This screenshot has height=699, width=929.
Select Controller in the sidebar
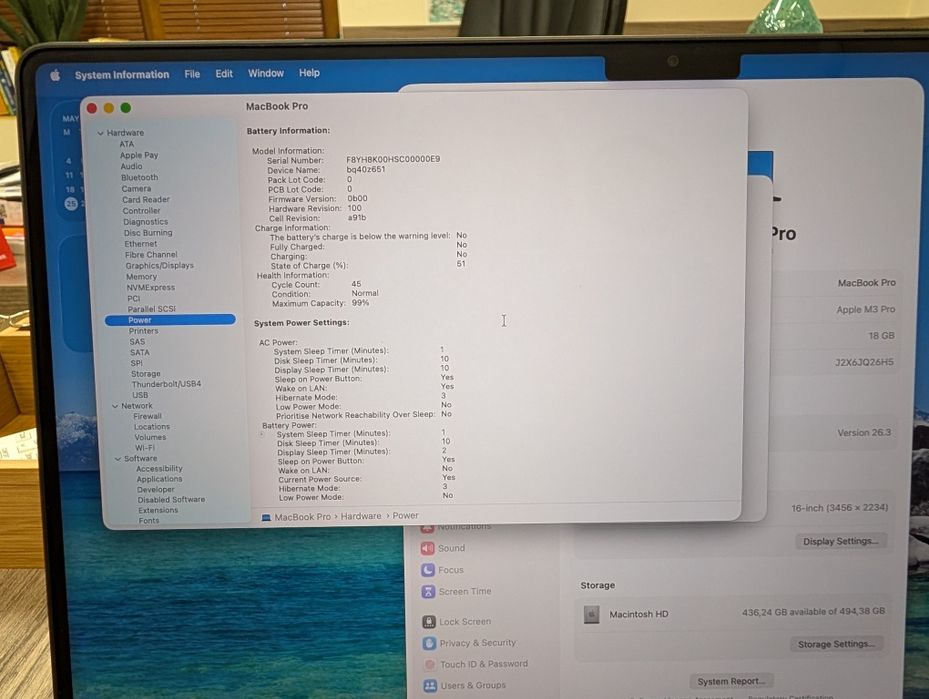tap(142, 211)
